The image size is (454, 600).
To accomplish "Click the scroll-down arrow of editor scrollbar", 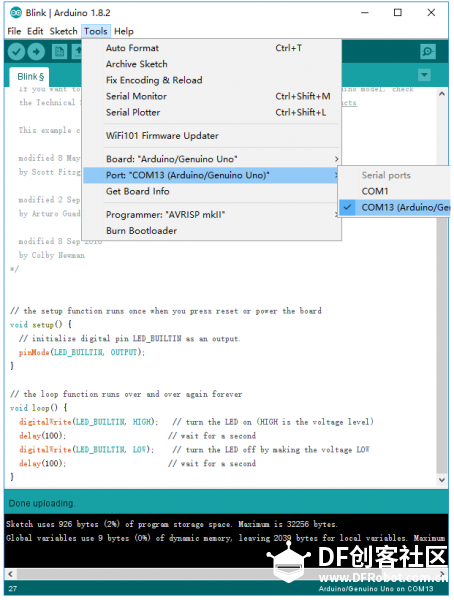I will pyautogui.click(x=442, y=479).
